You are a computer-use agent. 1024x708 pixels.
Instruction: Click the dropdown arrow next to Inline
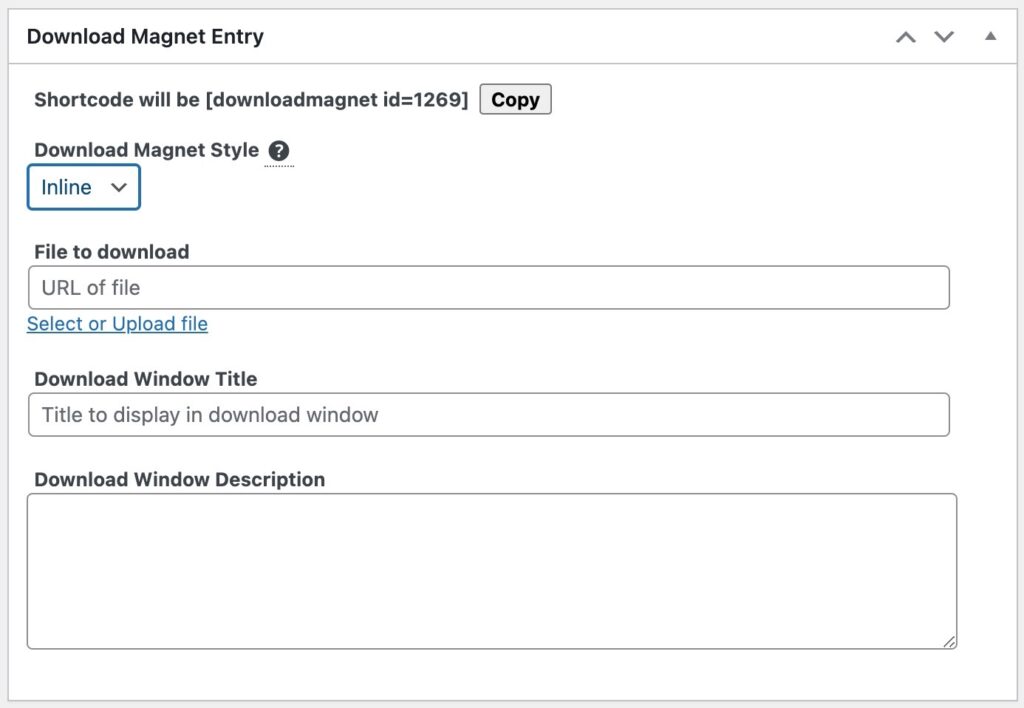(119, 187)
